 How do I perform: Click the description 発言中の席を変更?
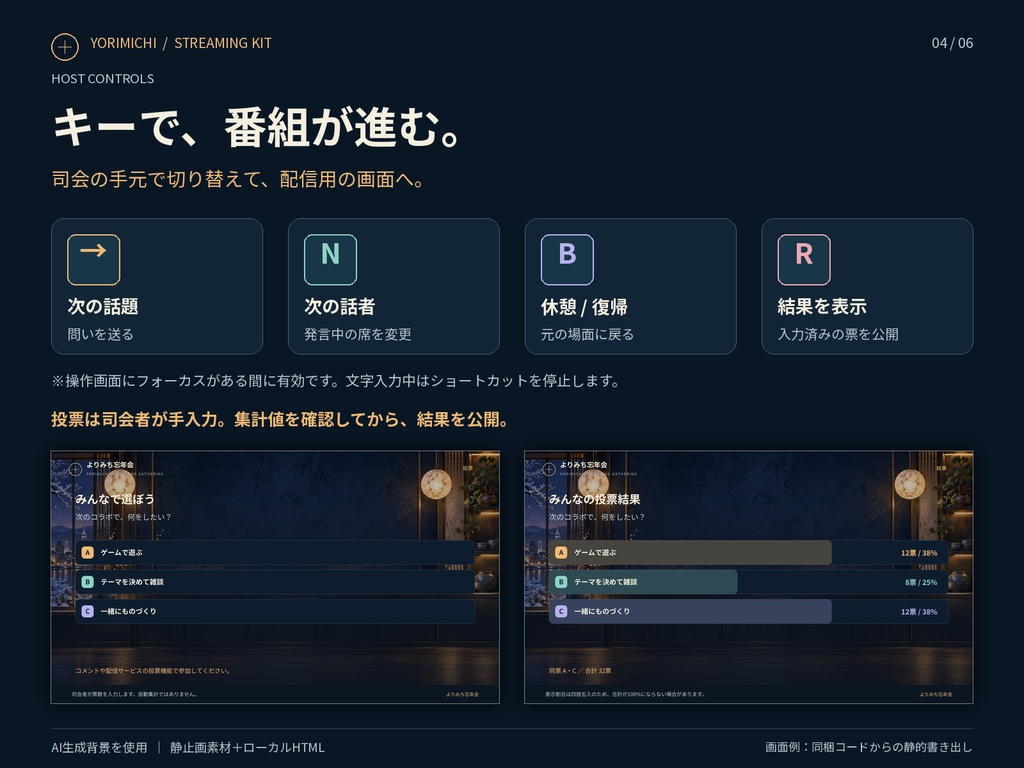(x=358, y=334)
